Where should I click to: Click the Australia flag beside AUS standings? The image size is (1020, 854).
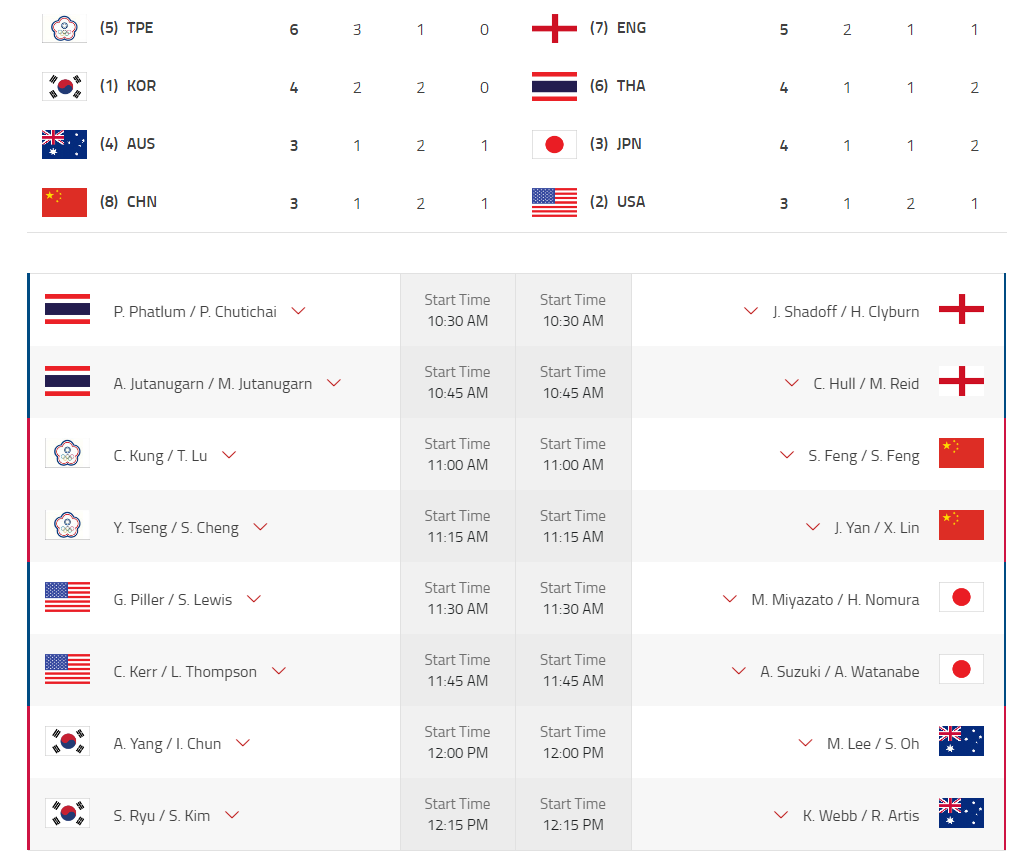click(65, 144)
